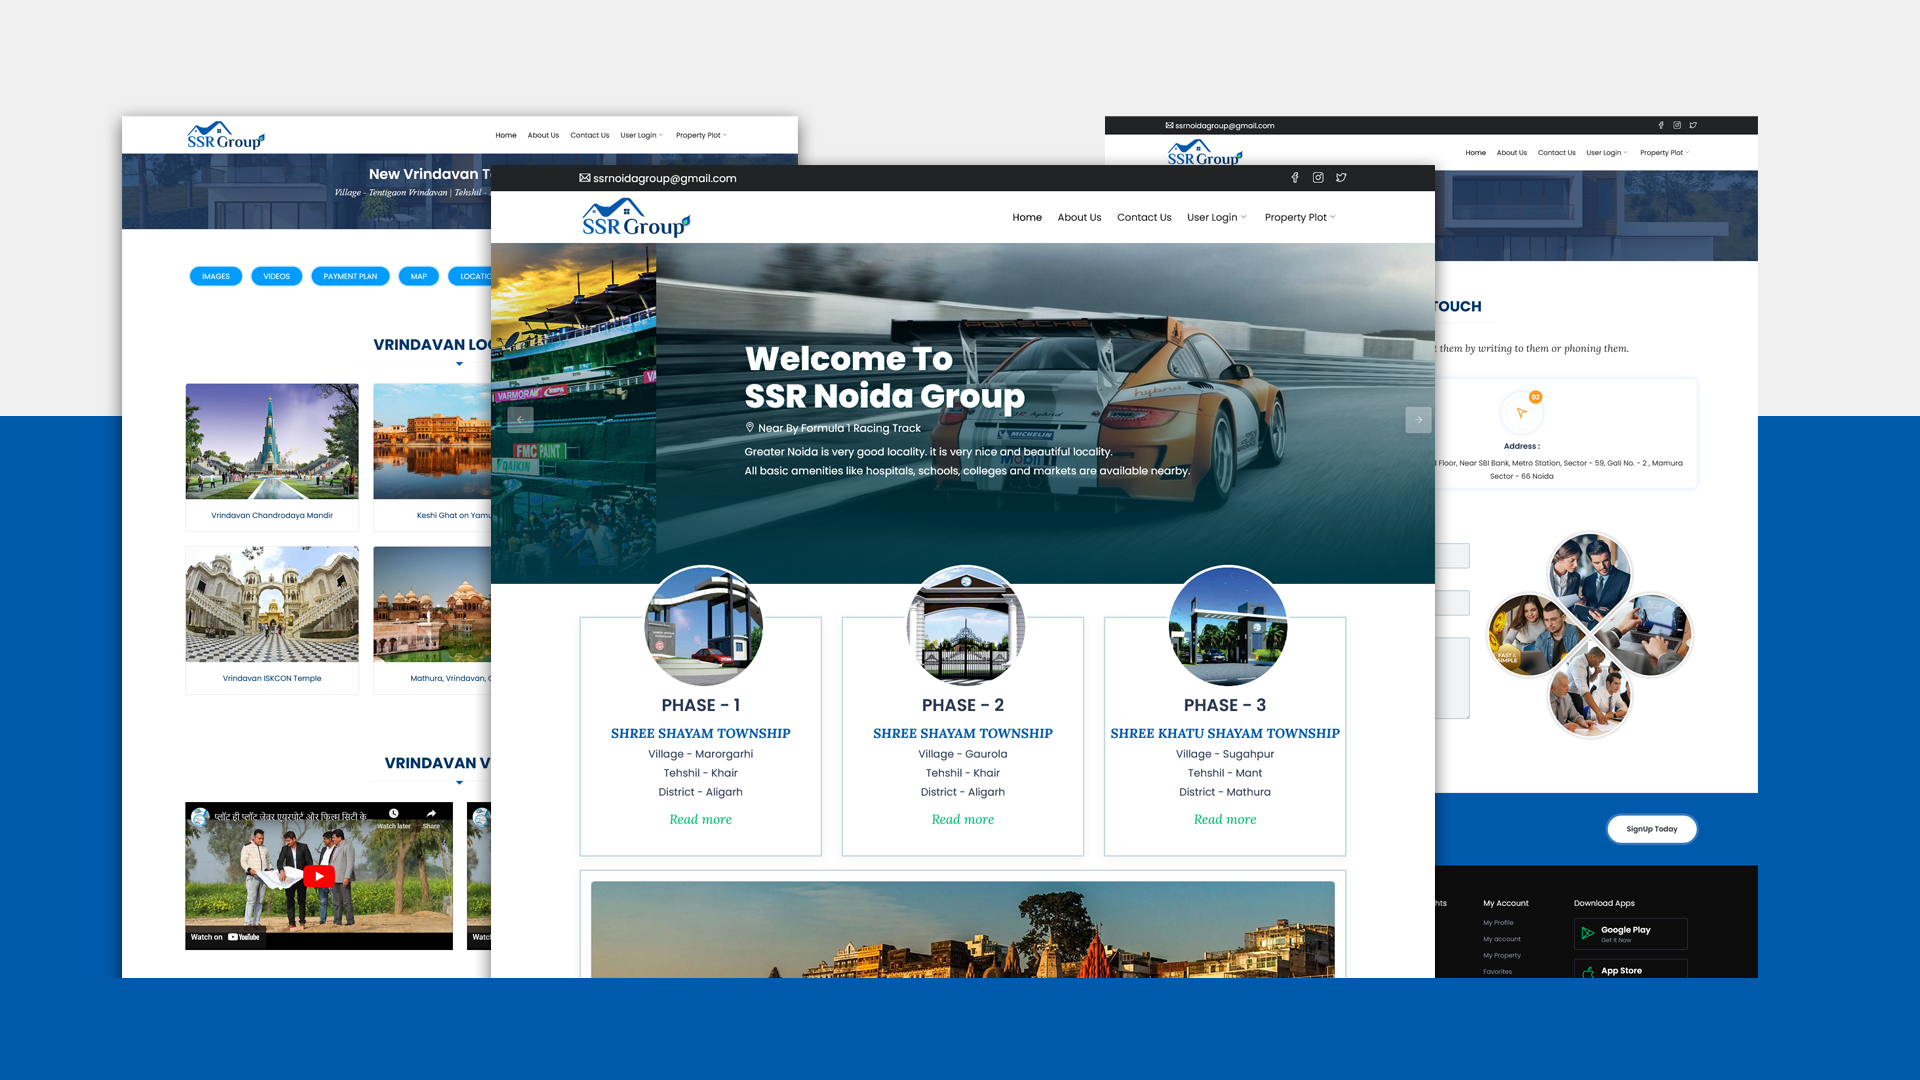Screen dimensions: 1920x1080
Task: Click the envelope email icon in center header
Action: click(x=584, y=178)
